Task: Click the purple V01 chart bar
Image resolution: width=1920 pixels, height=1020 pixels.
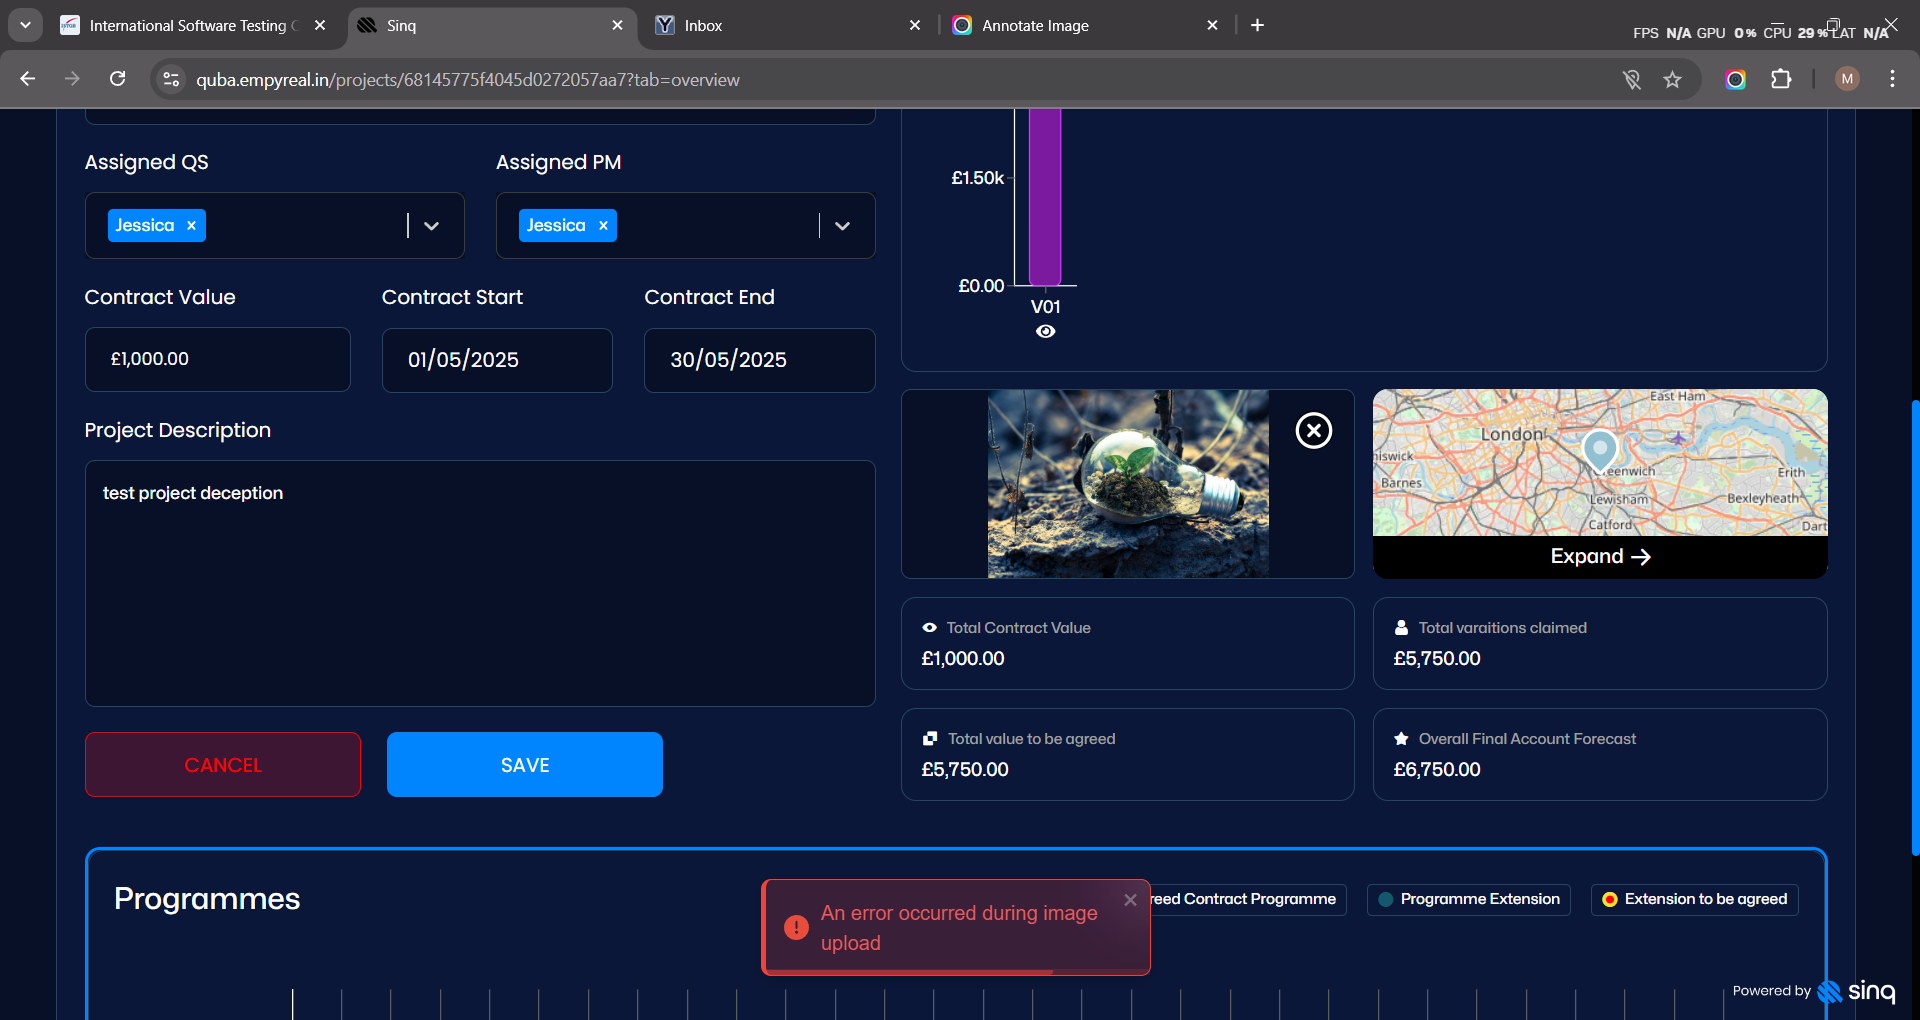Action: [x=1045, y=200]
